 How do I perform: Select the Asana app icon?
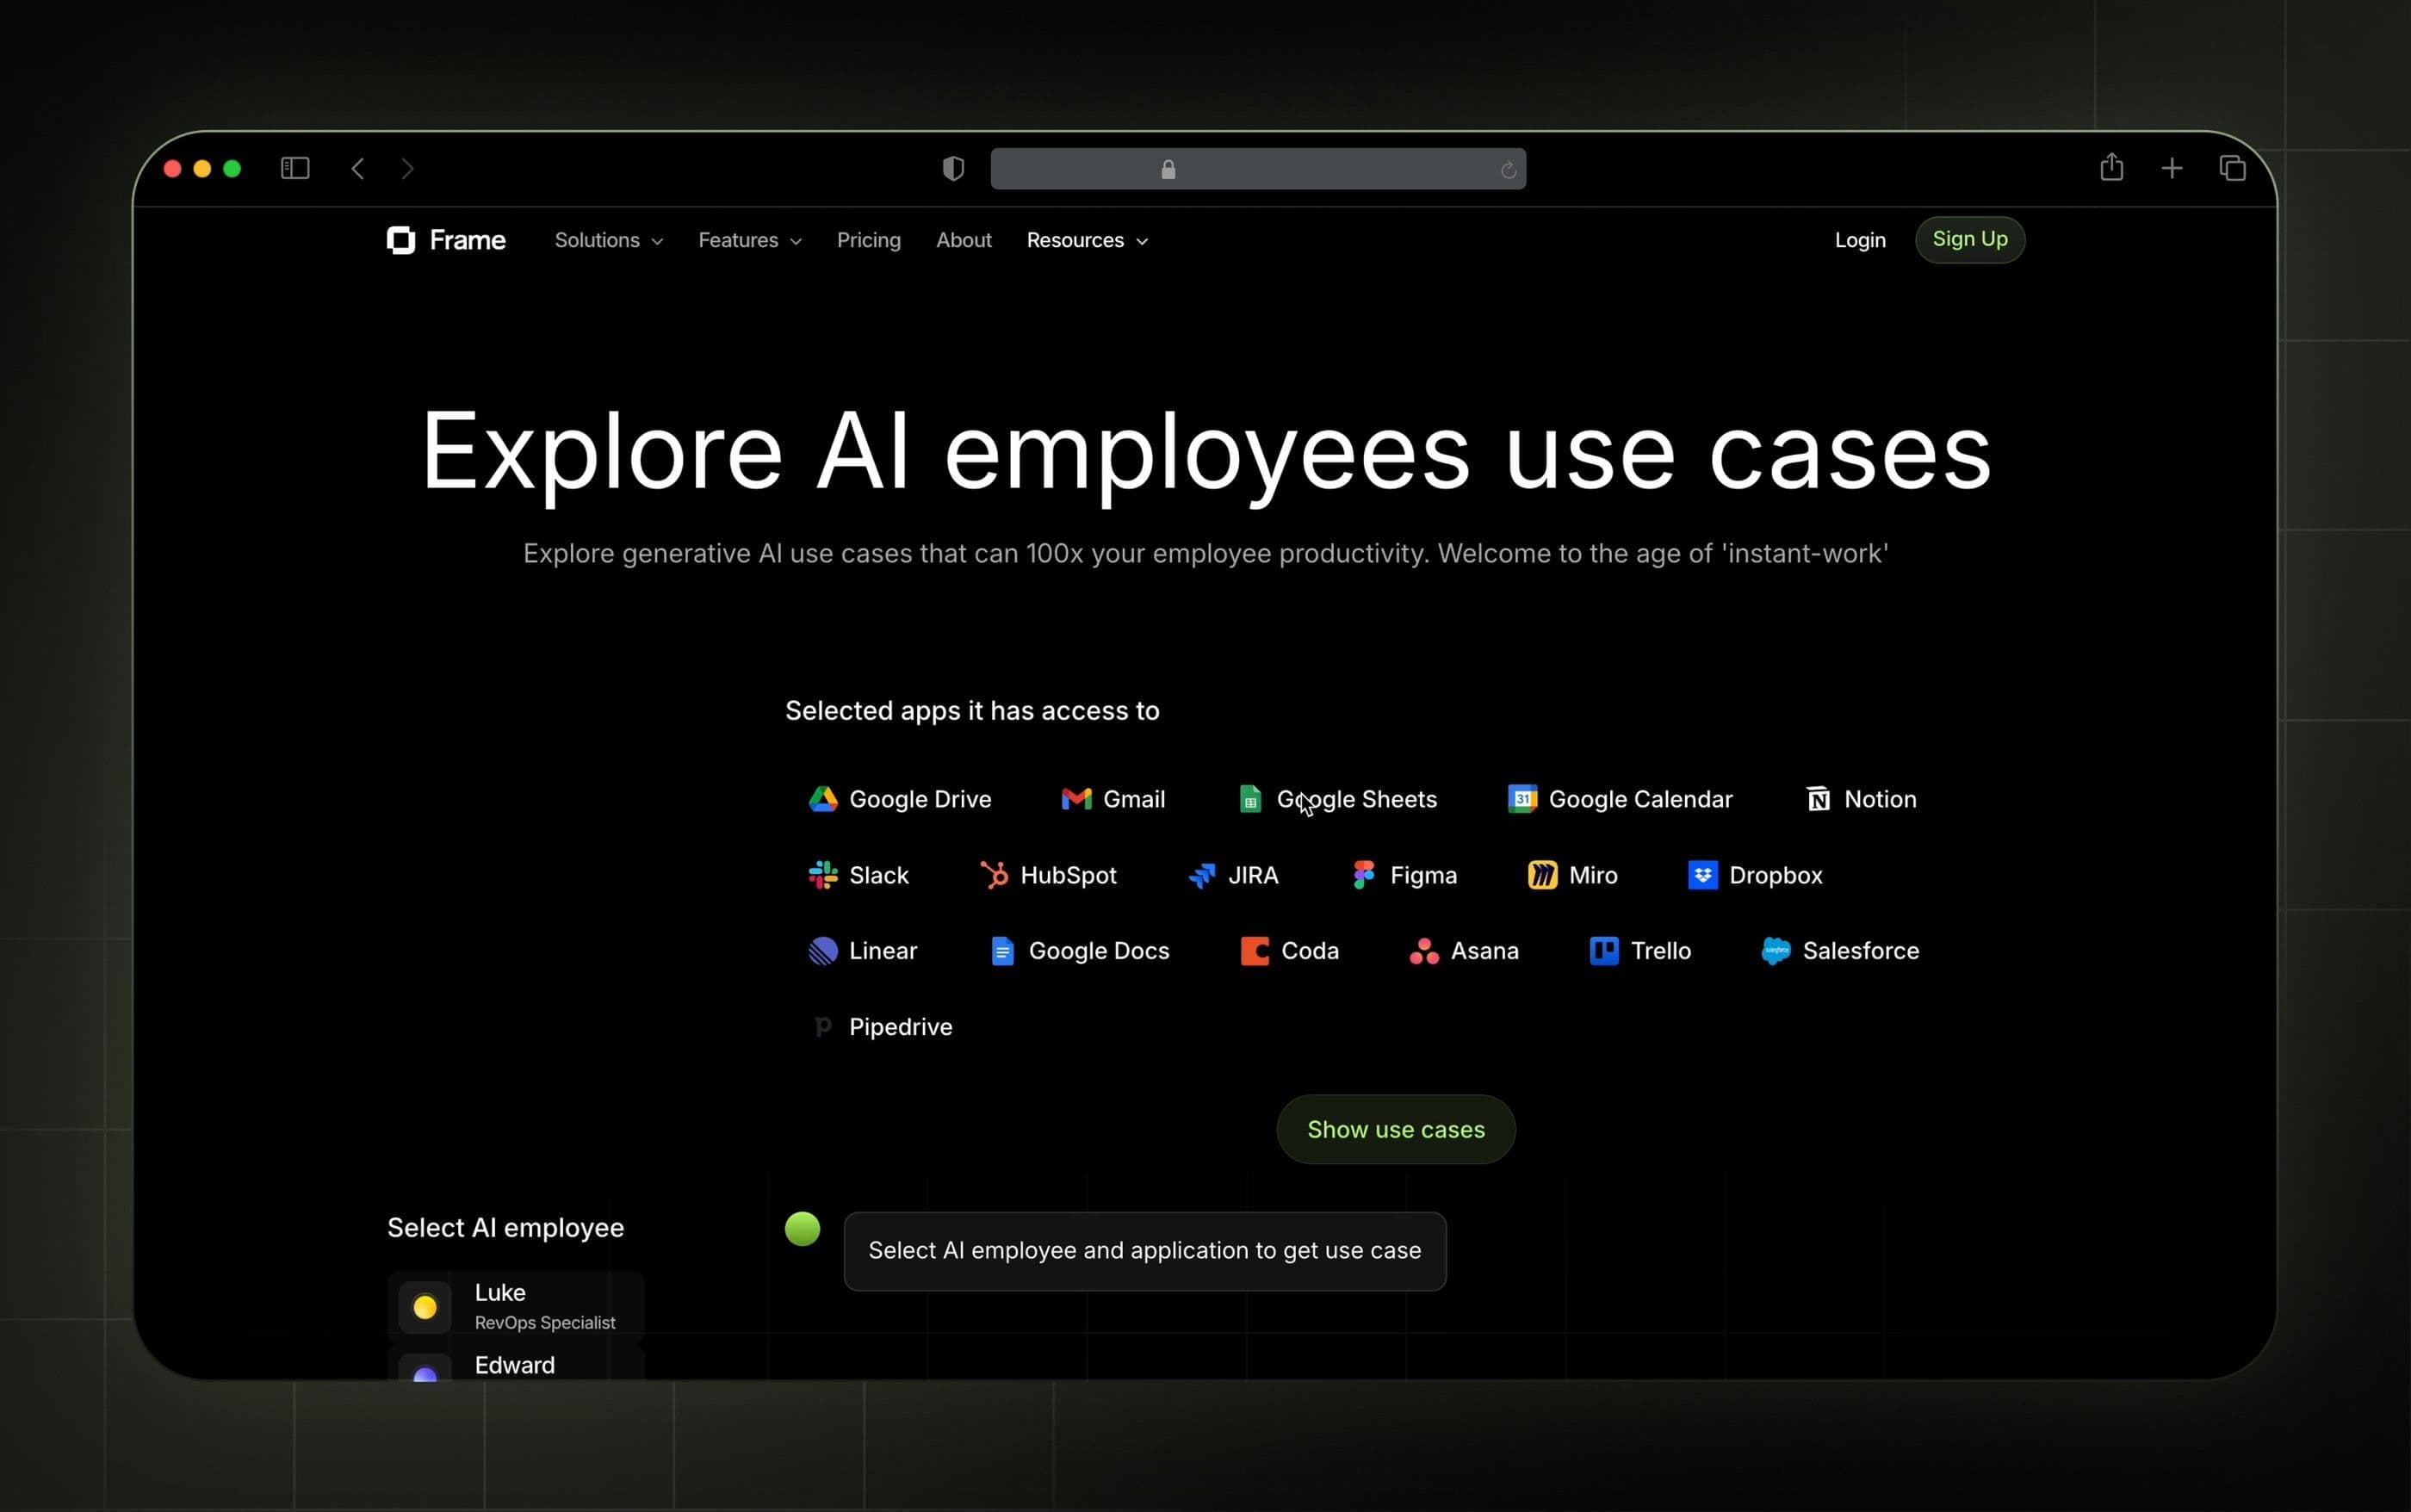coord(1424,951)
